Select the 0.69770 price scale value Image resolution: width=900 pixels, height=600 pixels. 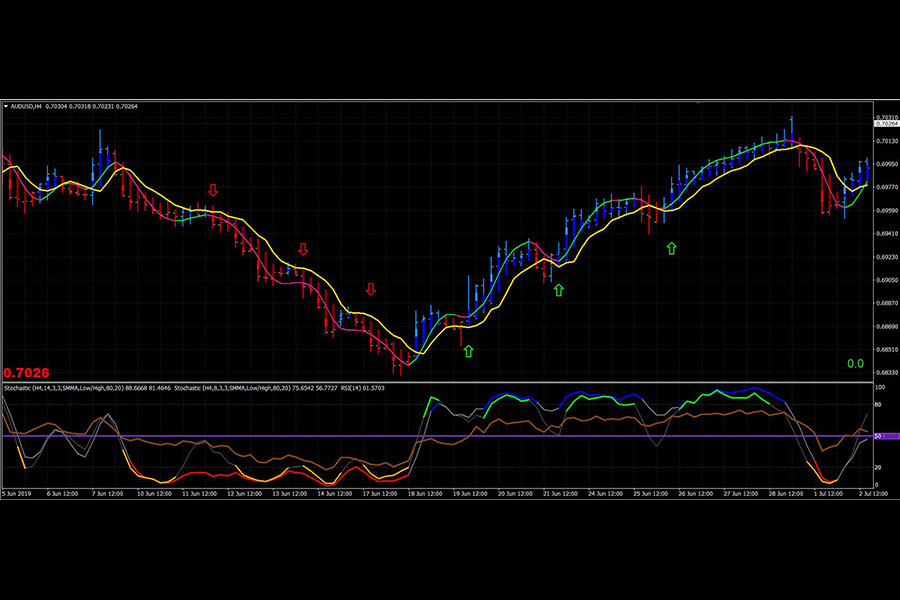(887, 187)
